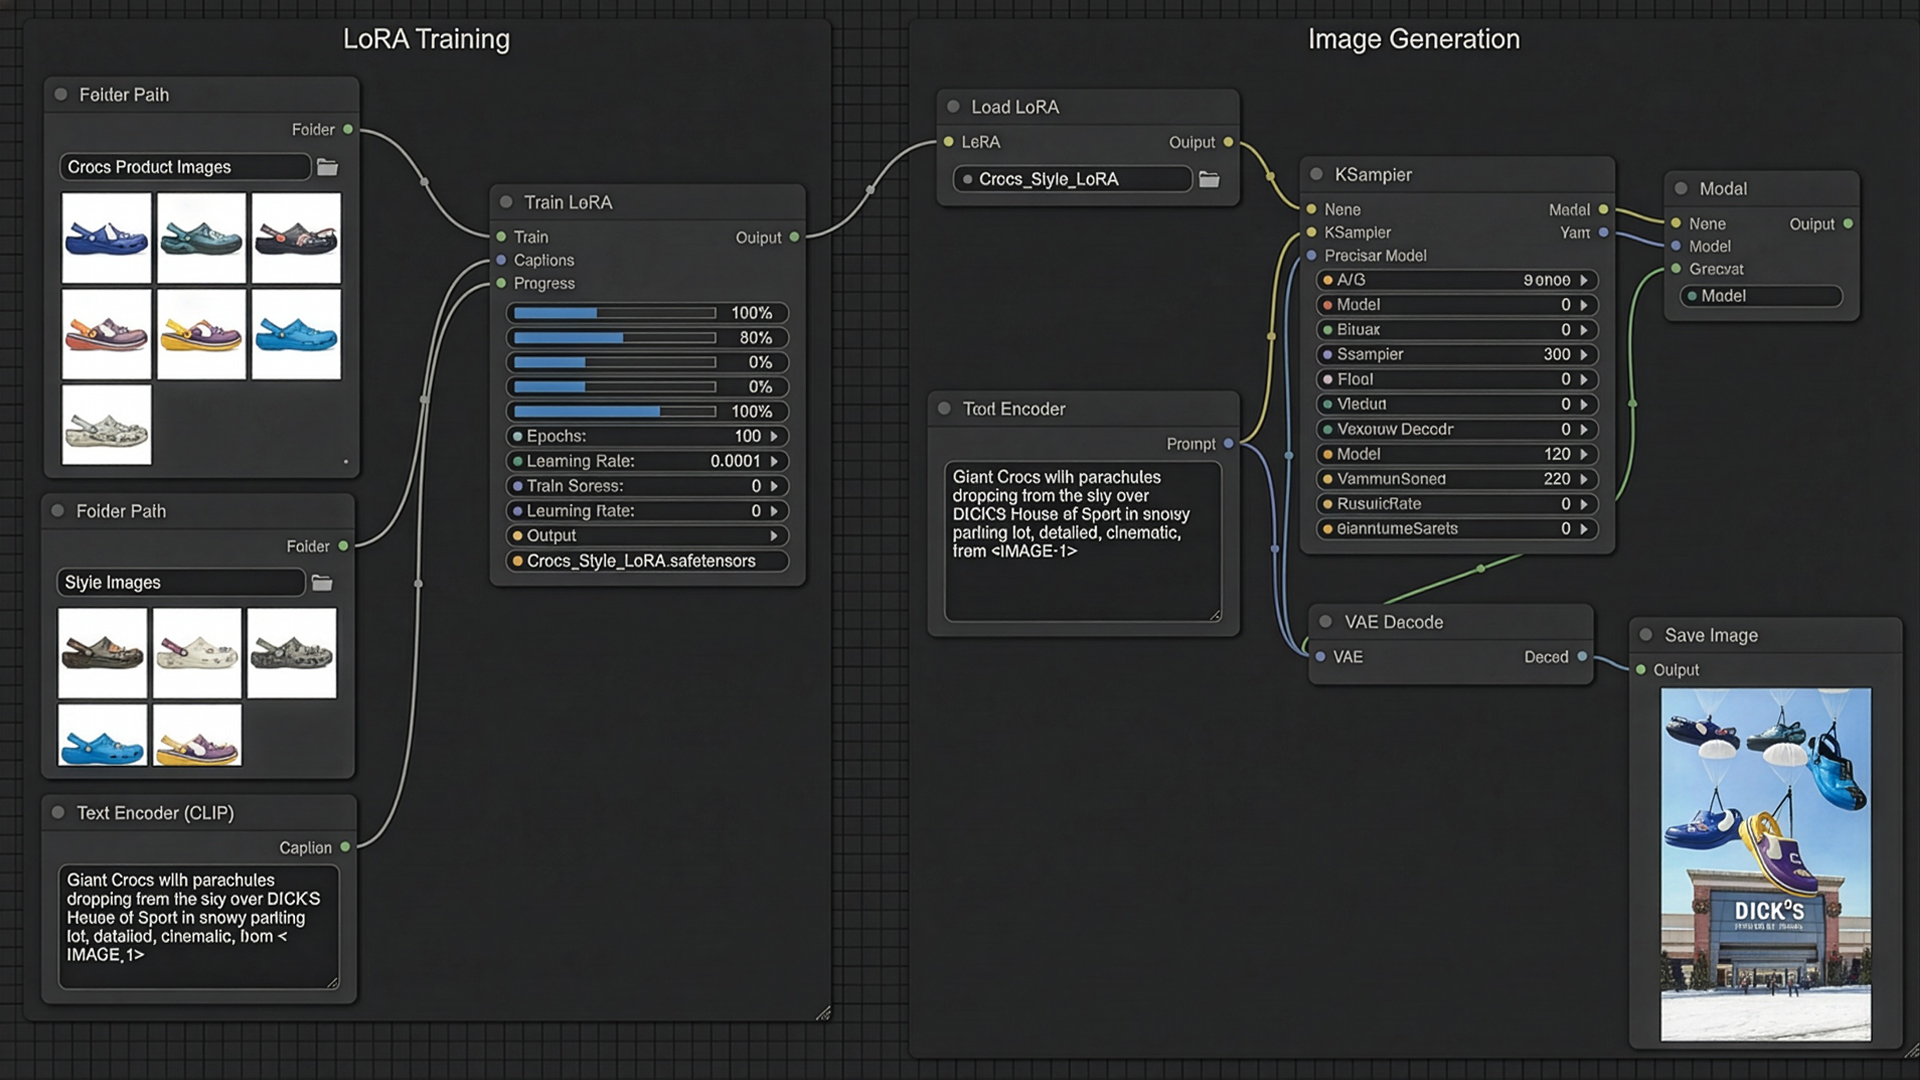Click the Train LoRA Output connector dot
This screenshot has width=1920, height=1080.
(794, 237)
